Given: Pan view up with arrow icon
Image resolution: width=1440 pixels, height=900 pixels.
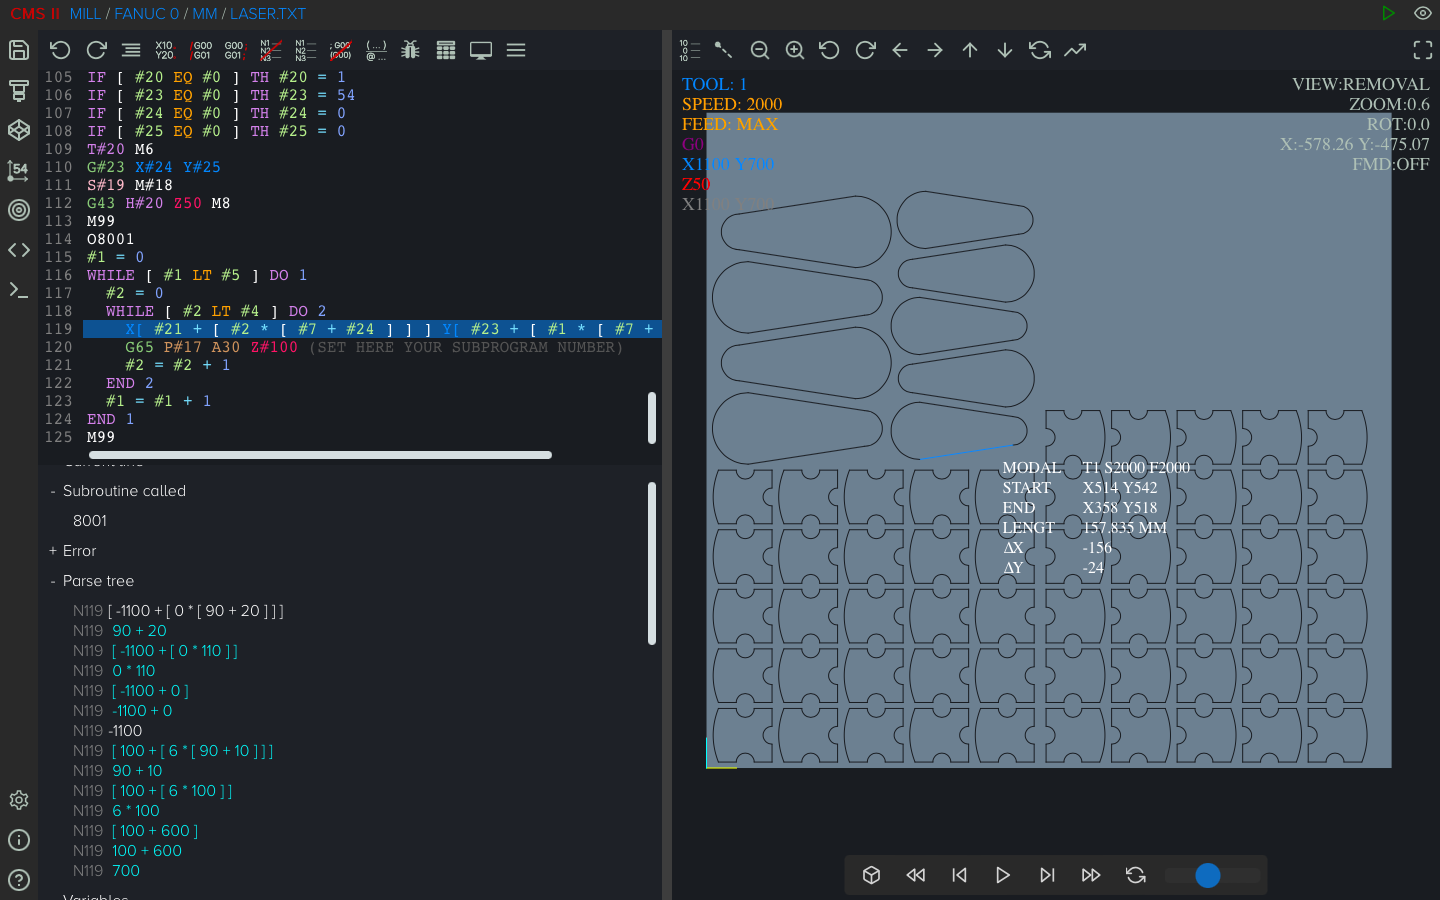Looking at the screenshot, I should click(x=970, y=50).
